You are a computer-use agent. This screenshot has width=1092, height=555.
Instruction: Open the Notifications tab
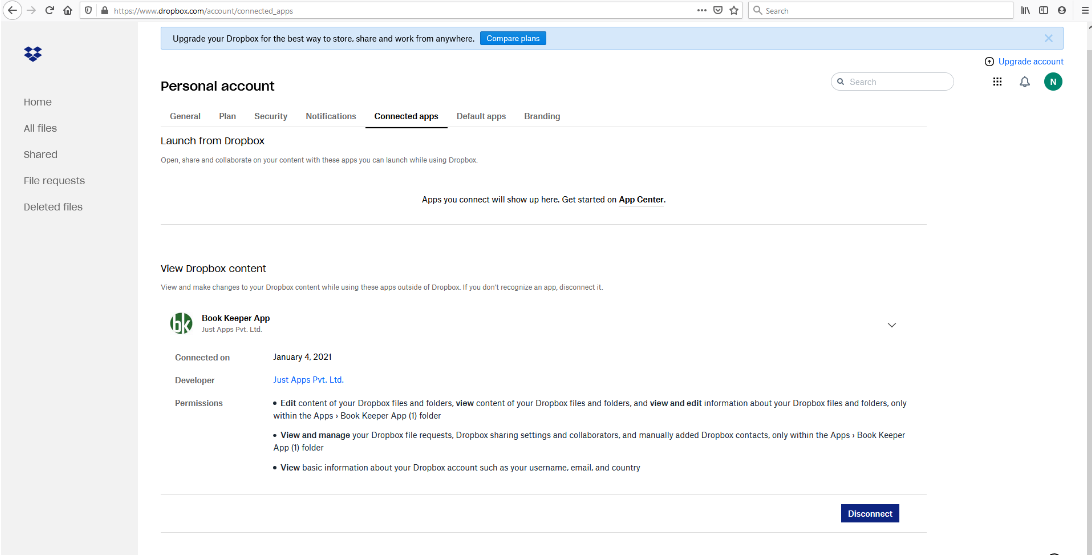[331, 116]
